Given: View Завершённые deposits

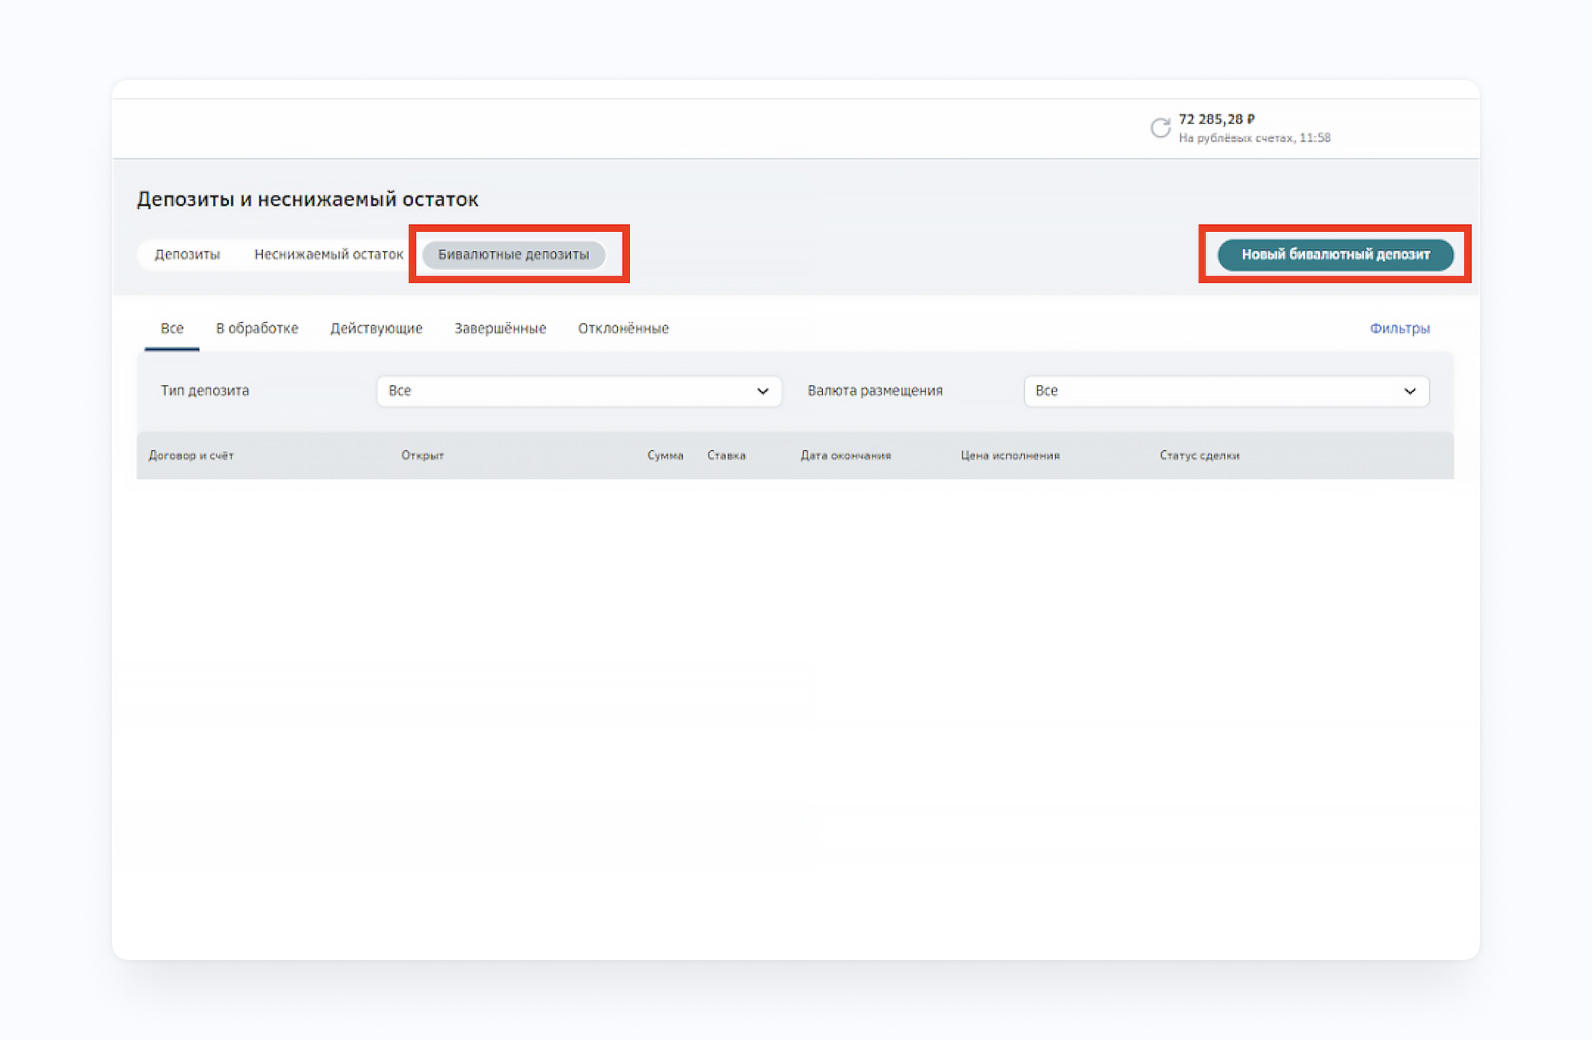Looking at the screenshot, I should click(500, 329).
